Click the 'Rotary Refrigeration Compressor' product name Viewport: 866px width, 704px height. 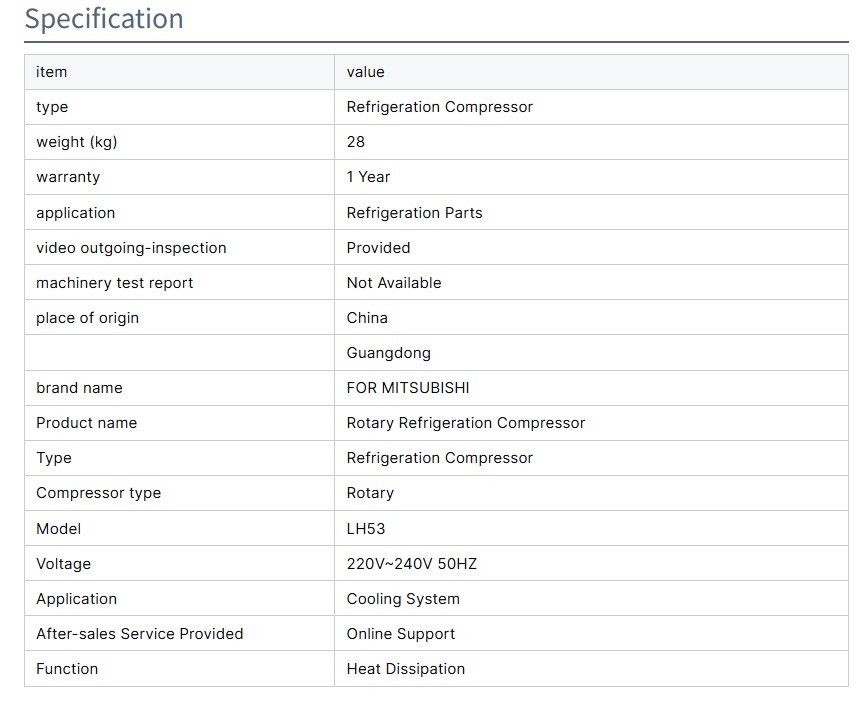click(465, 423)
